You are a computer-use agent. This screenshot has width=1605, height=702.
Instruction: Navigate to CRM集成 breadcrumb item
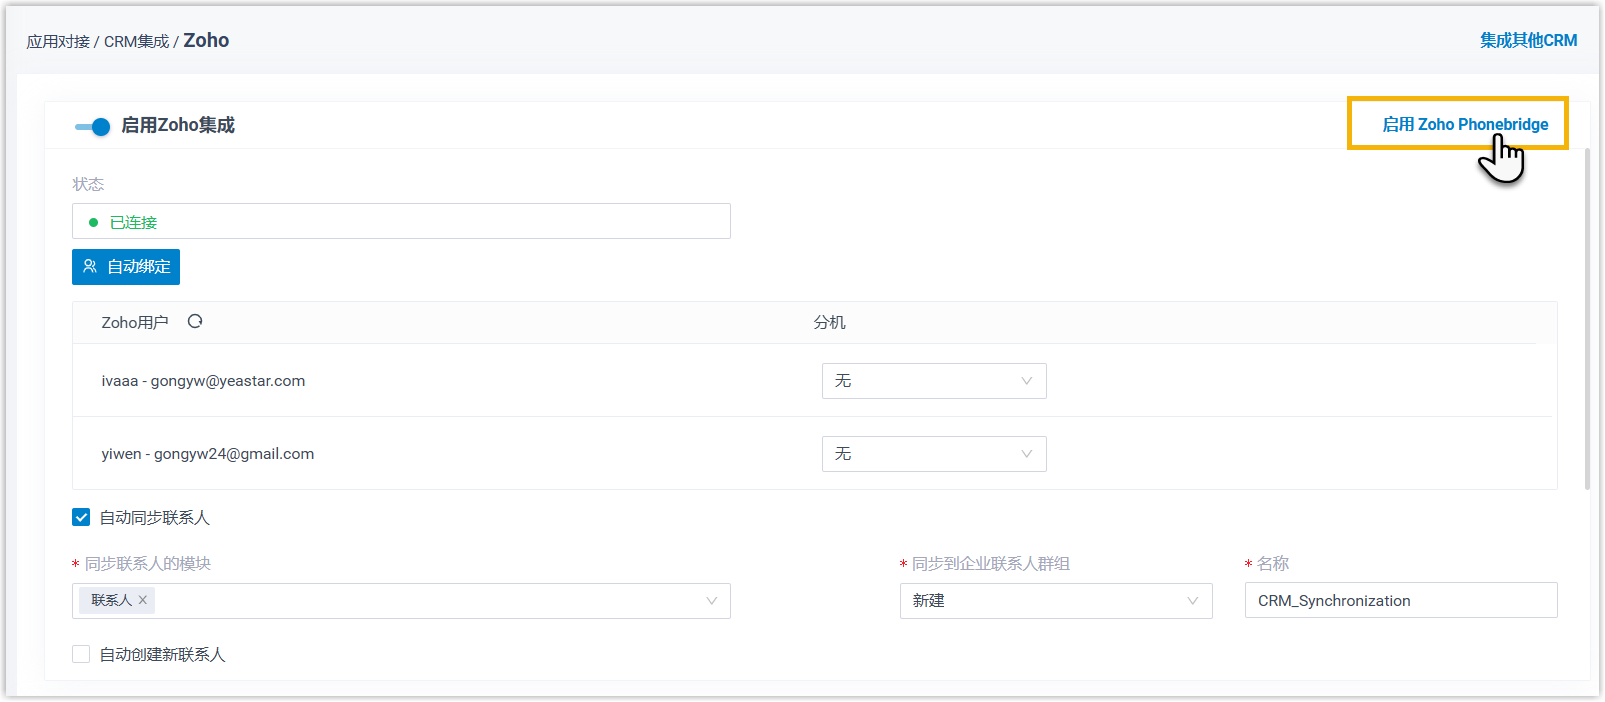click(x=136, y=41)
